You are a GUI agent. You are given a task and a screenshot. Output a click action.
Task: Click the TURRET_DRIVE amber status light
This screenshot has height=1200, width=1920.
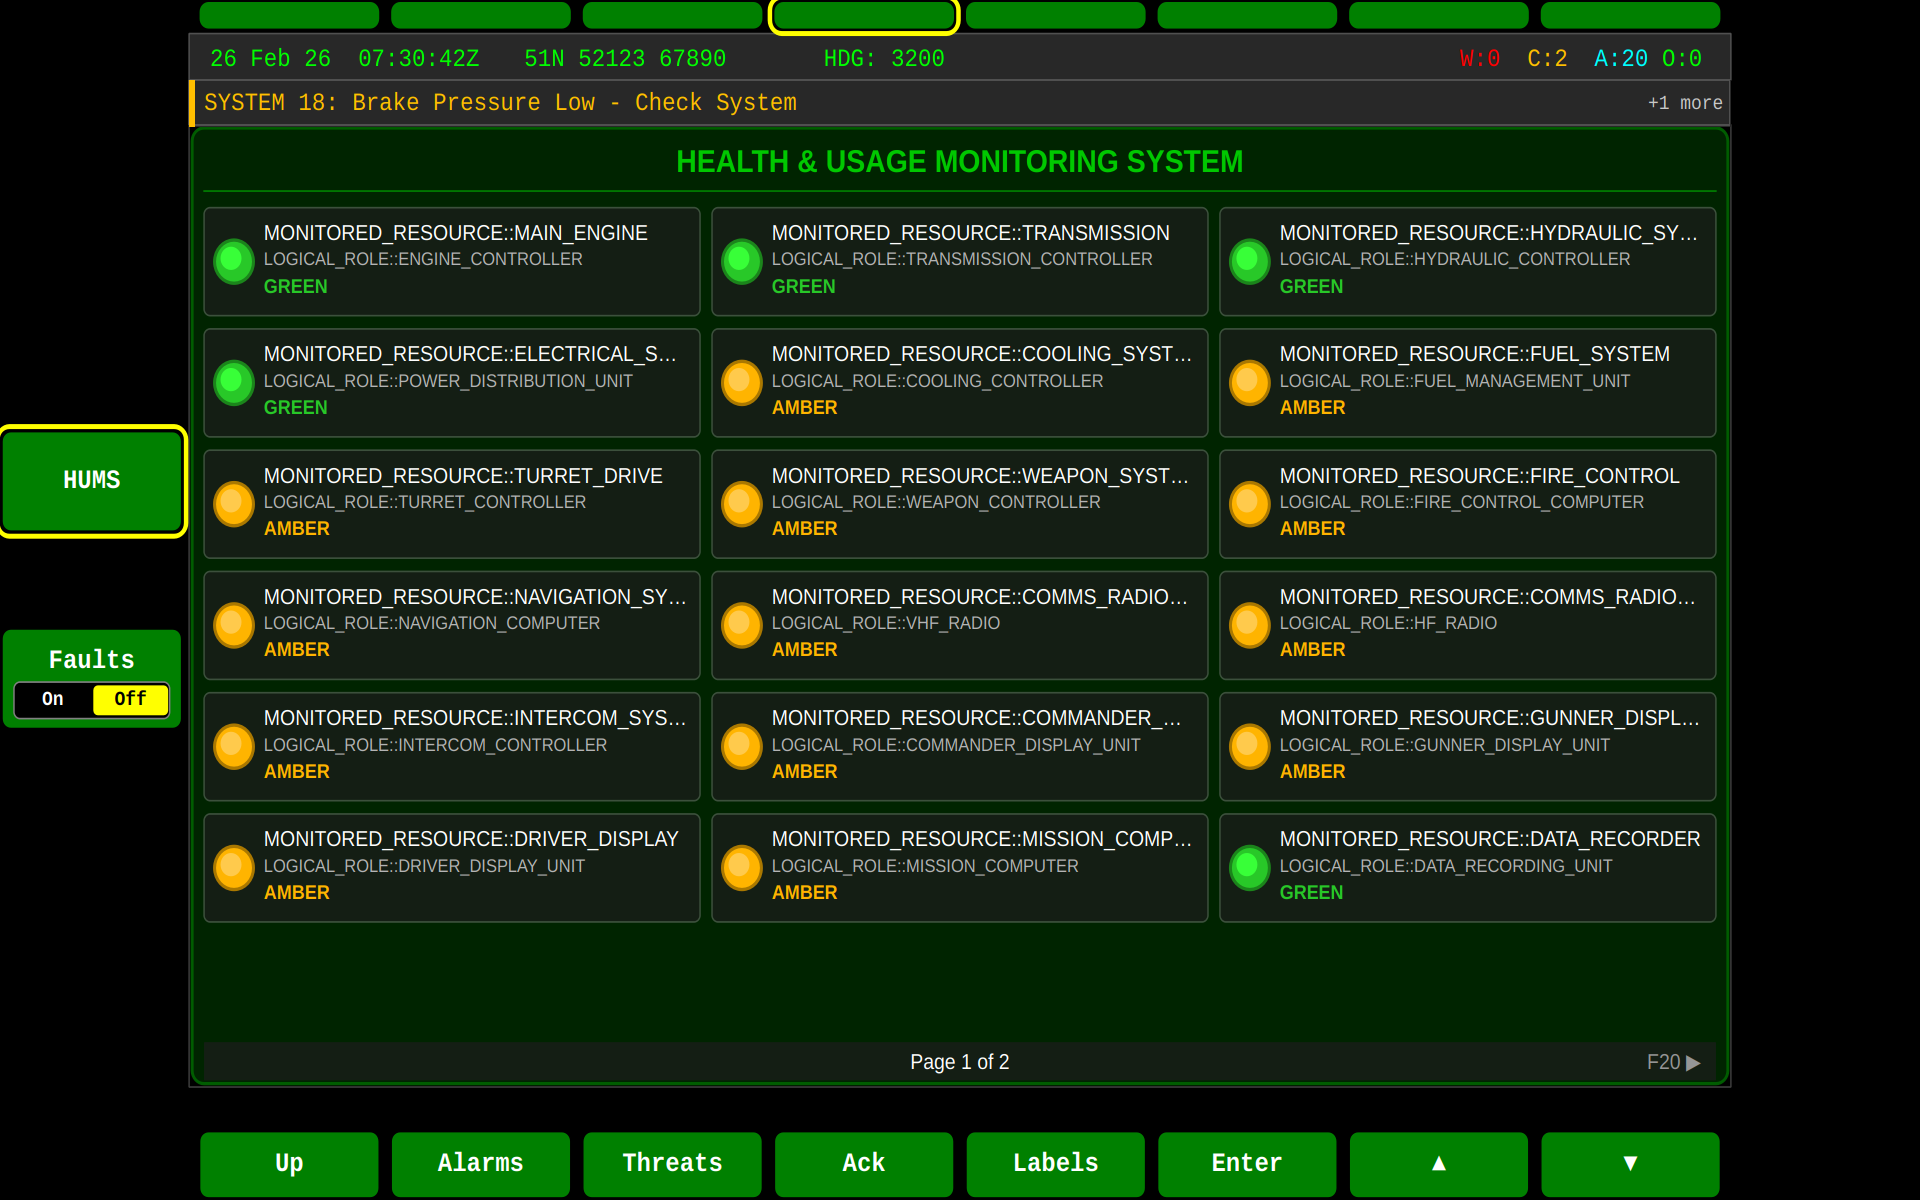(x=232, y=504)
